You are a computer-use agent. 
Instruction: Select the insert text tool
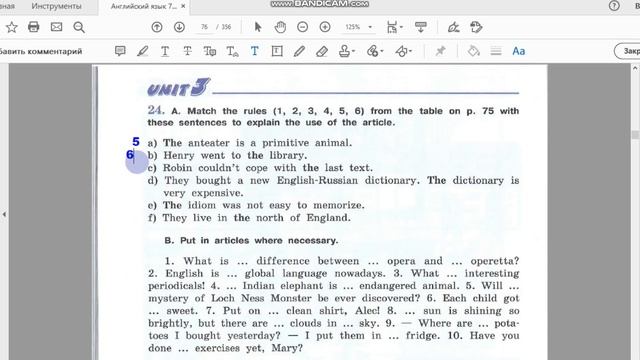click(232, 51)
